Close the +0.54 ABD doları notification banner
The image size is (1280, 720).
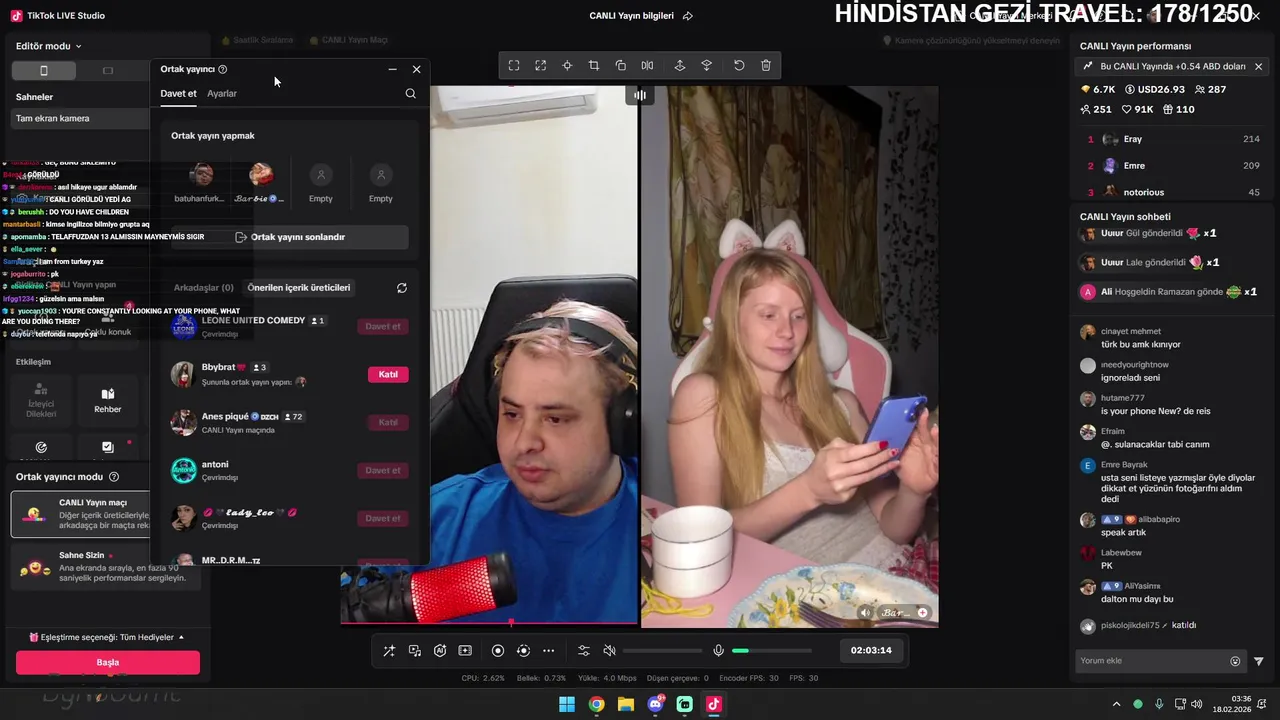(1258, 66)
